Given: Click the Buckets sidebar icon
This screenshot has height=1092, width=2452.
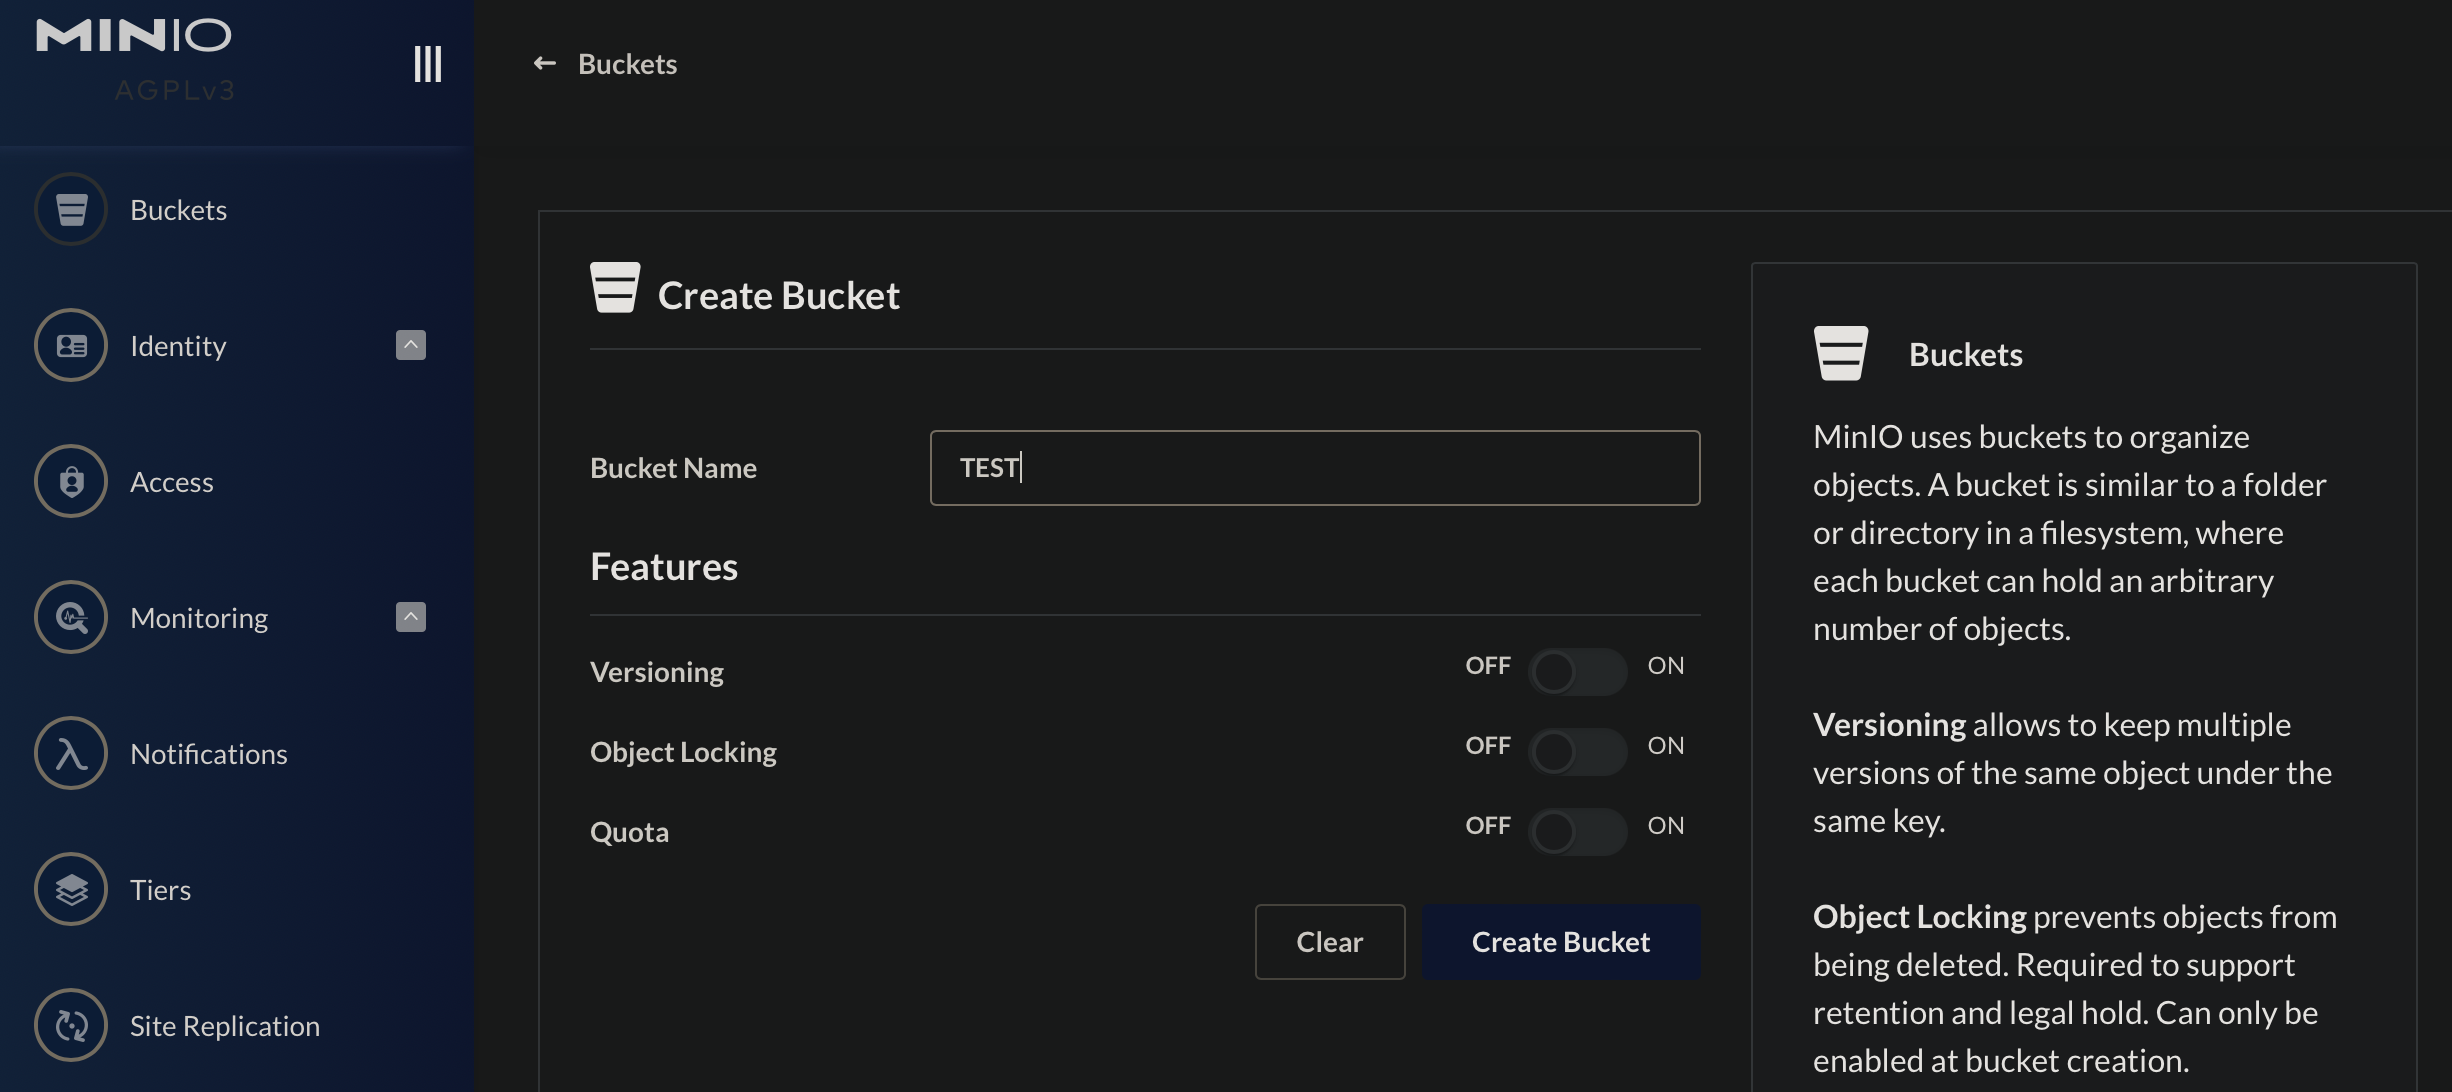Looking at the screenshot, I should [71, 210].
